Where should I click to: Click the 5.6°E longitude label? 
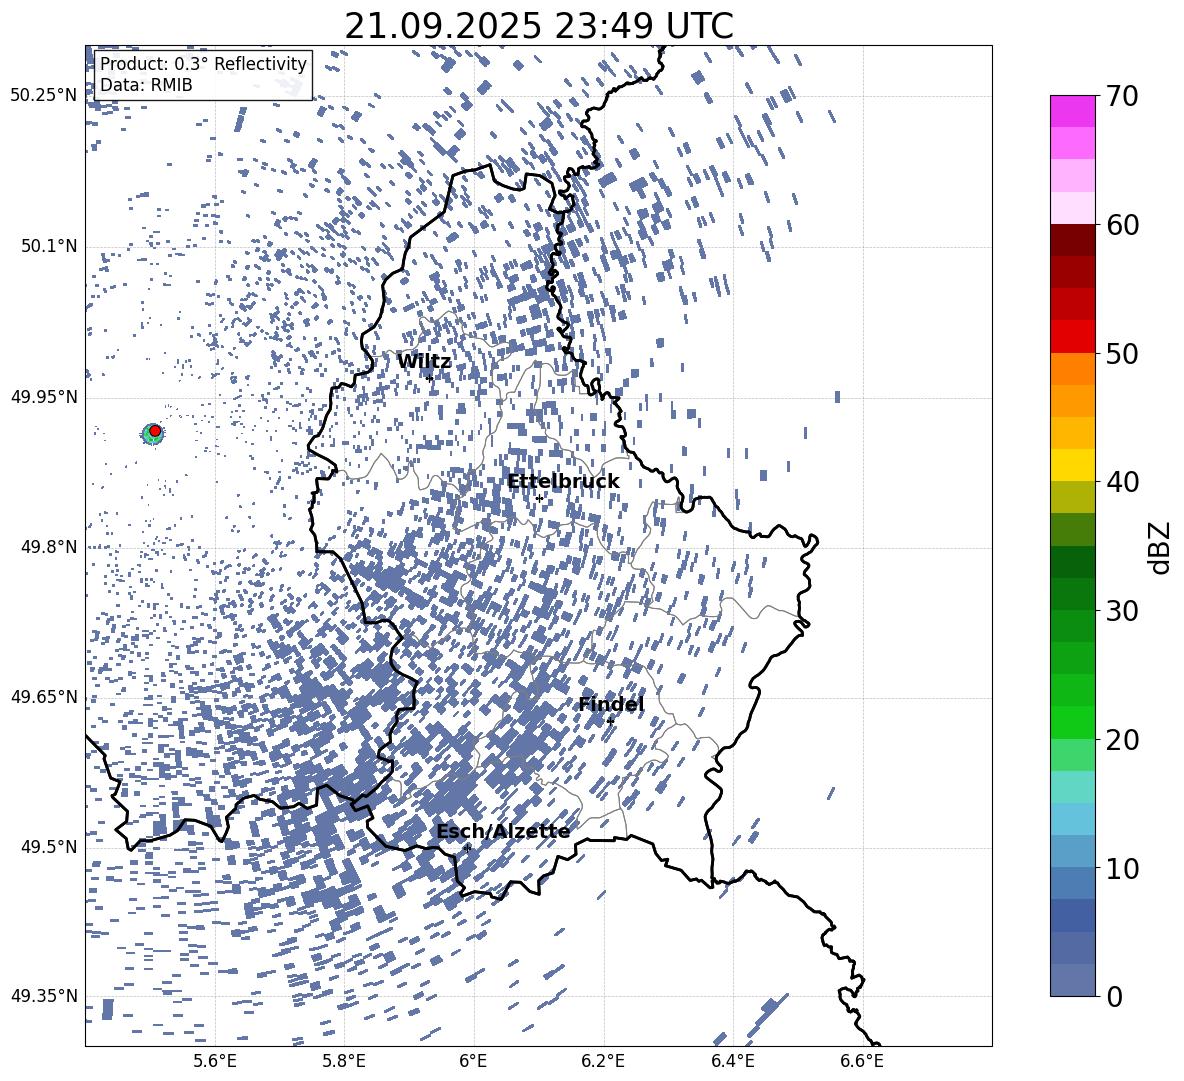tap(215, 1061)
